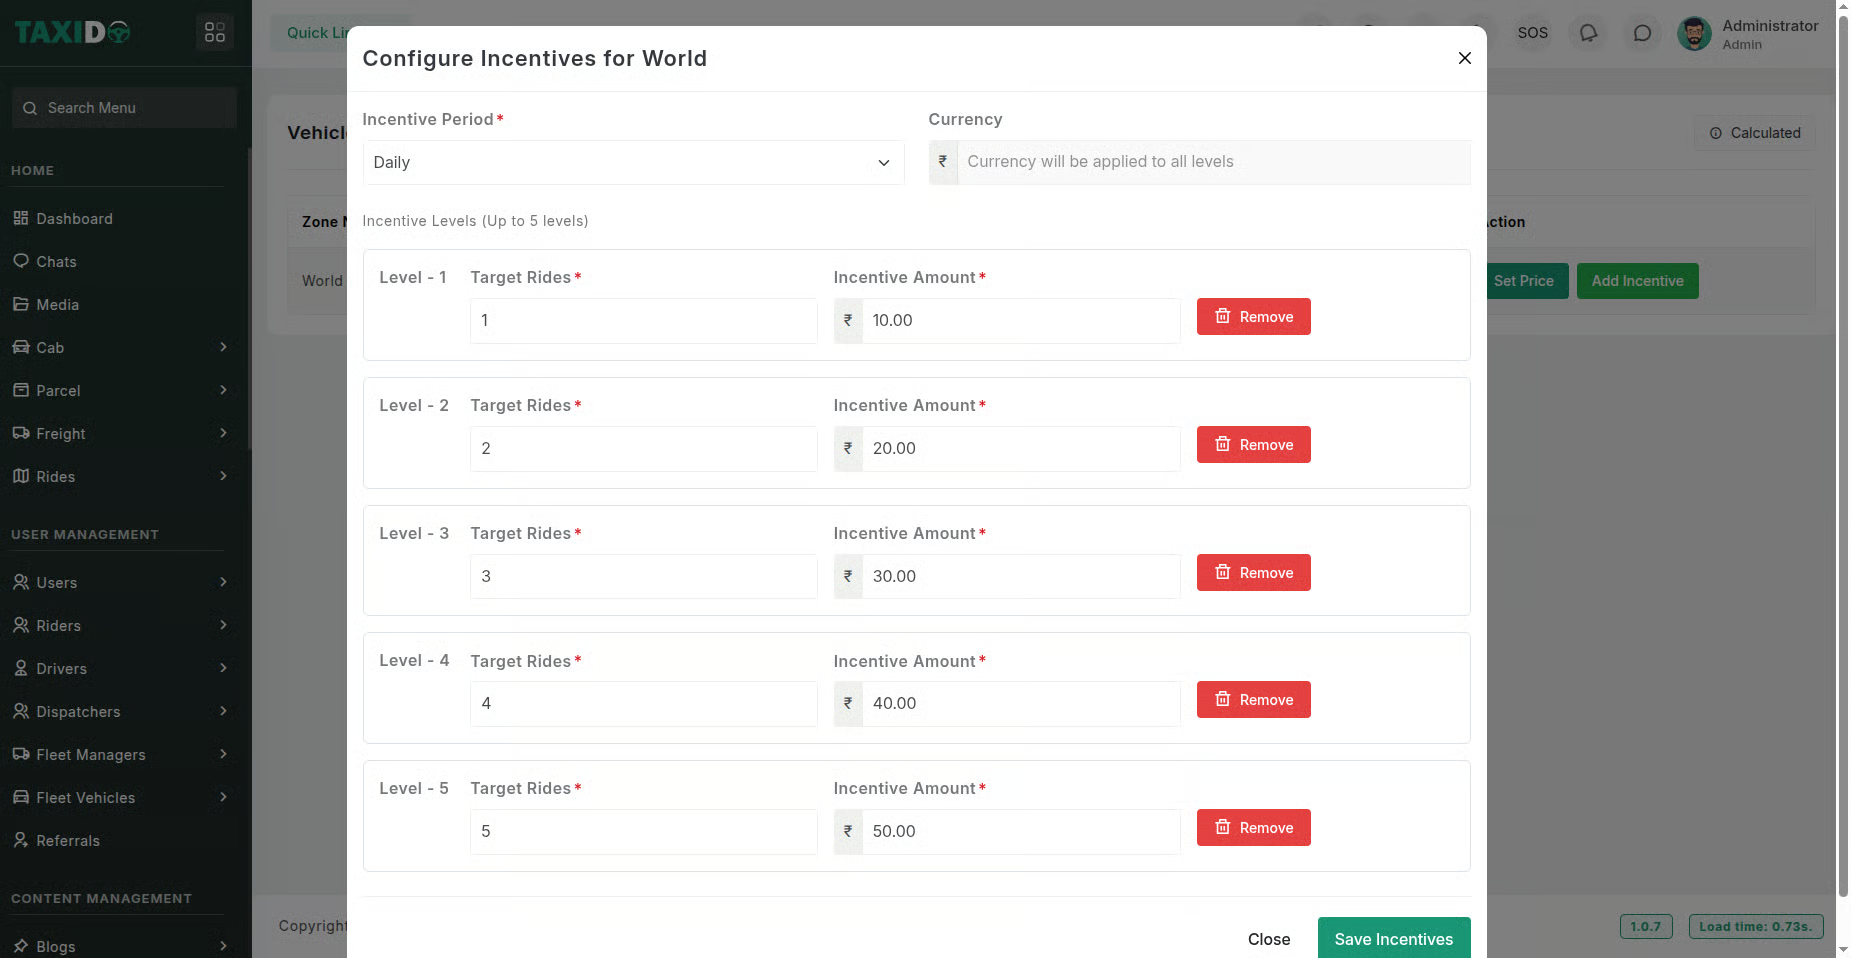The width and height of the screenshot is (1851, 958).
Task: Go to Chats in the sidebar
Action: point(56,262)
